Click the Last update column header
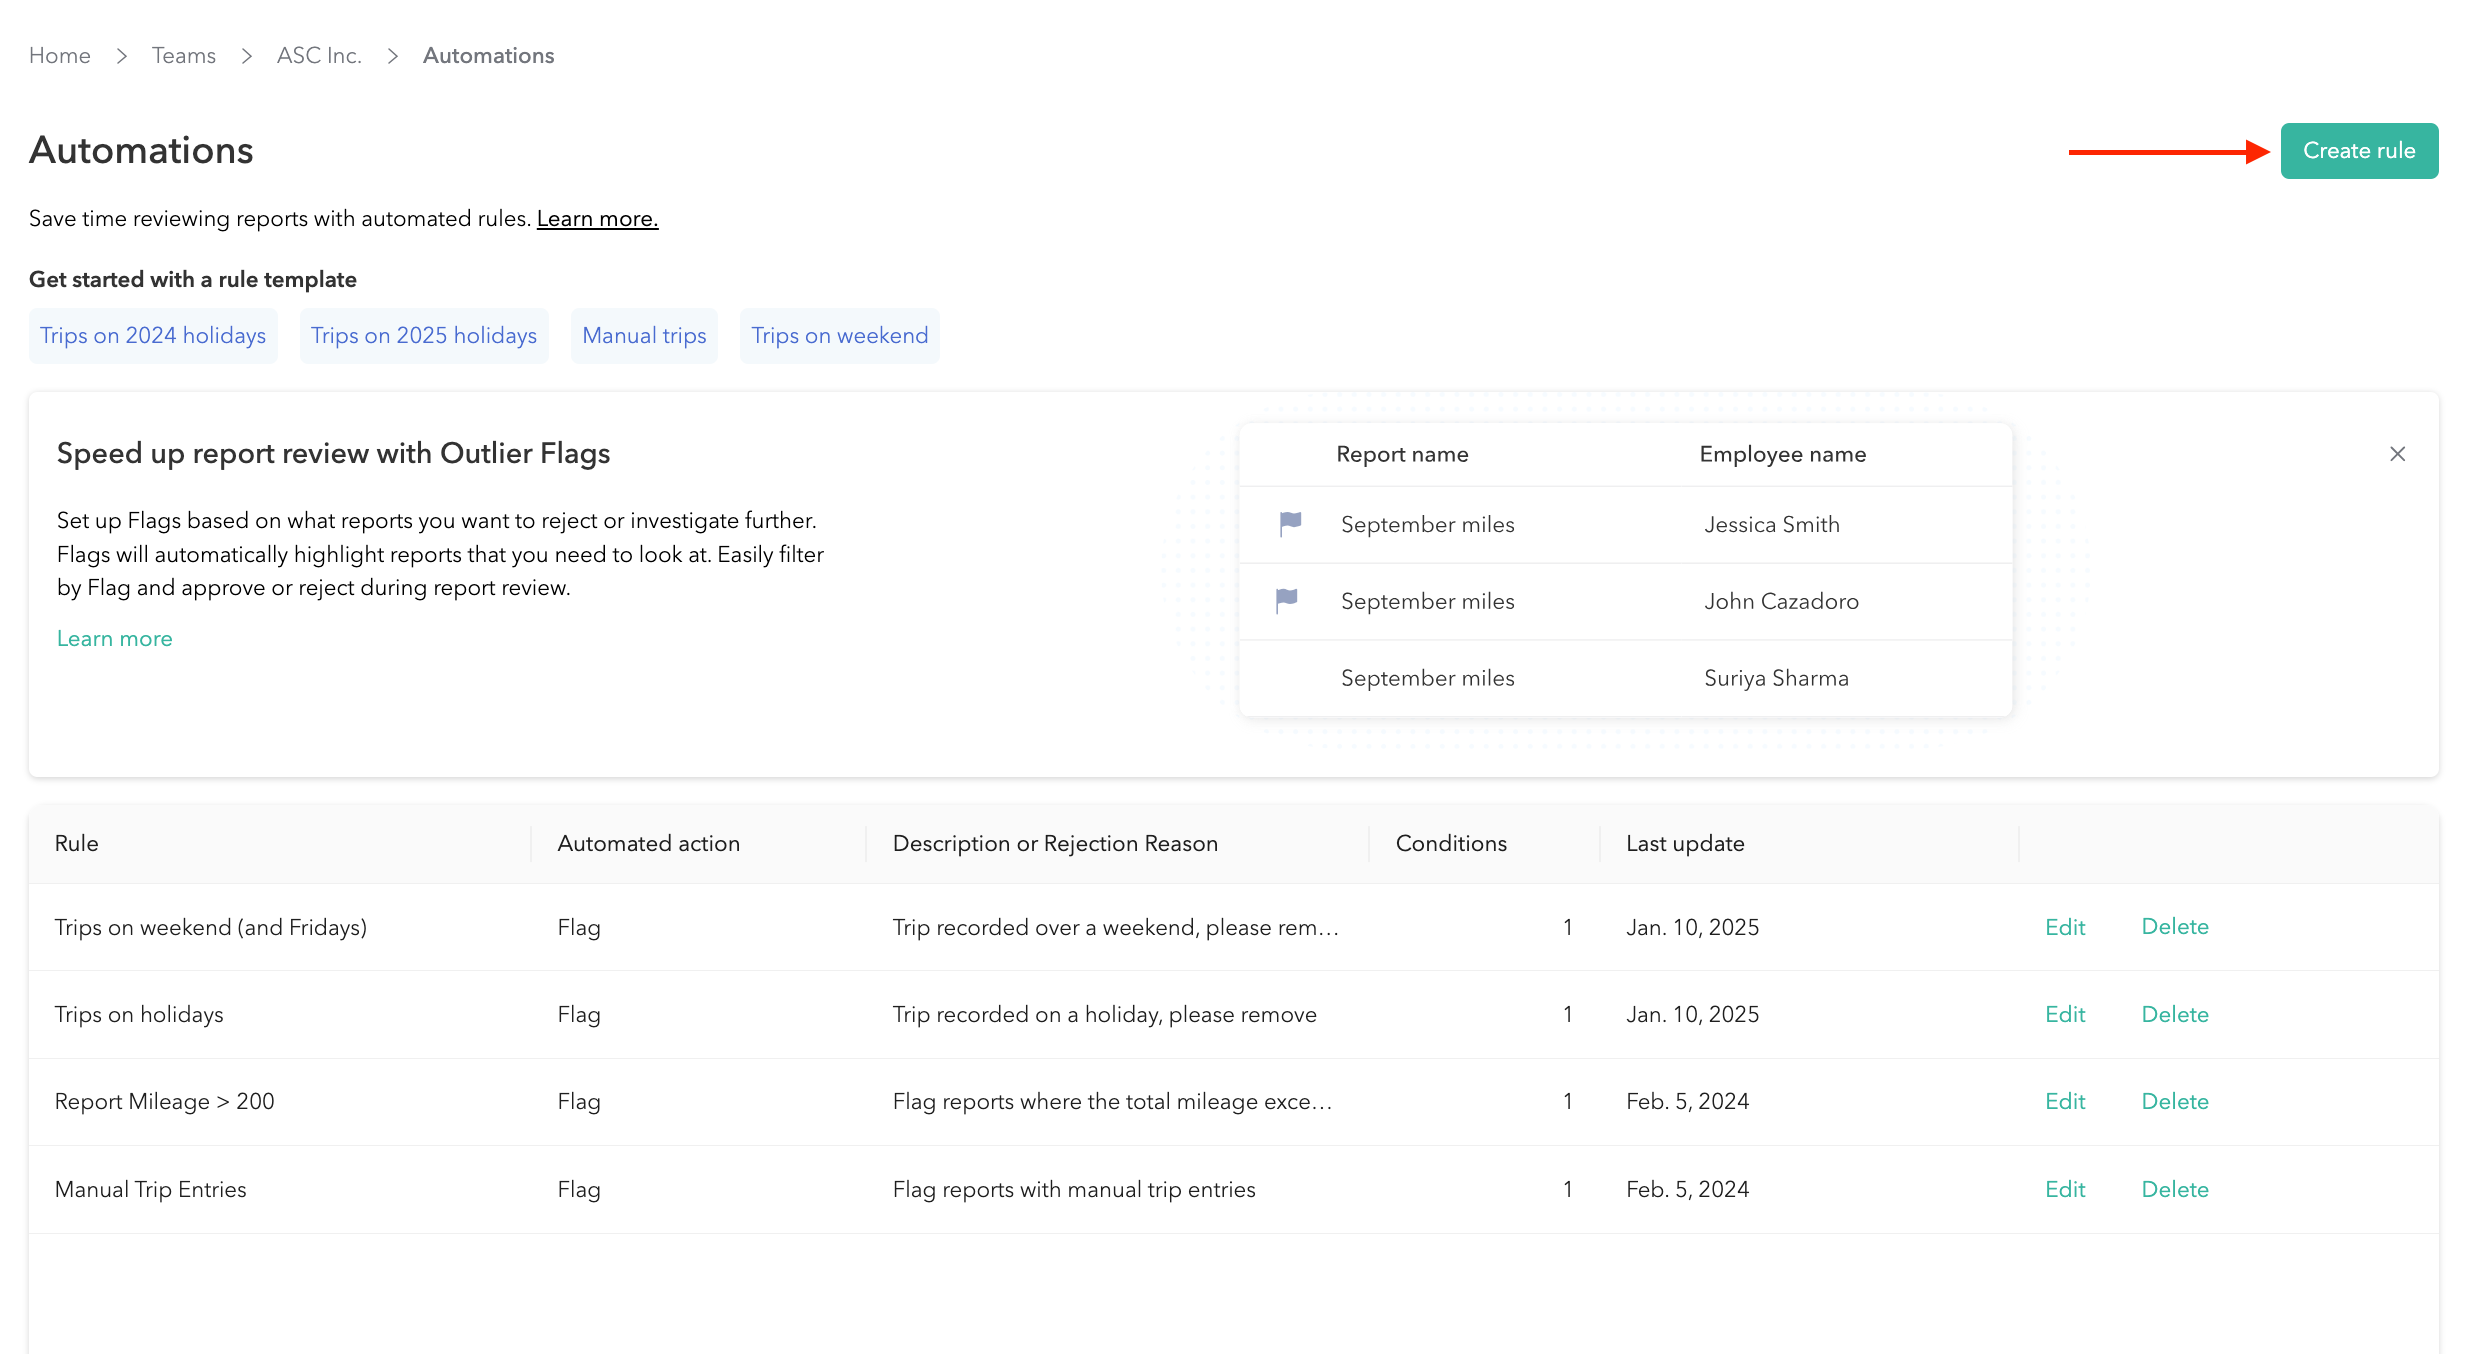This screenshot has width=2478, height=1354. point(1684,844)
